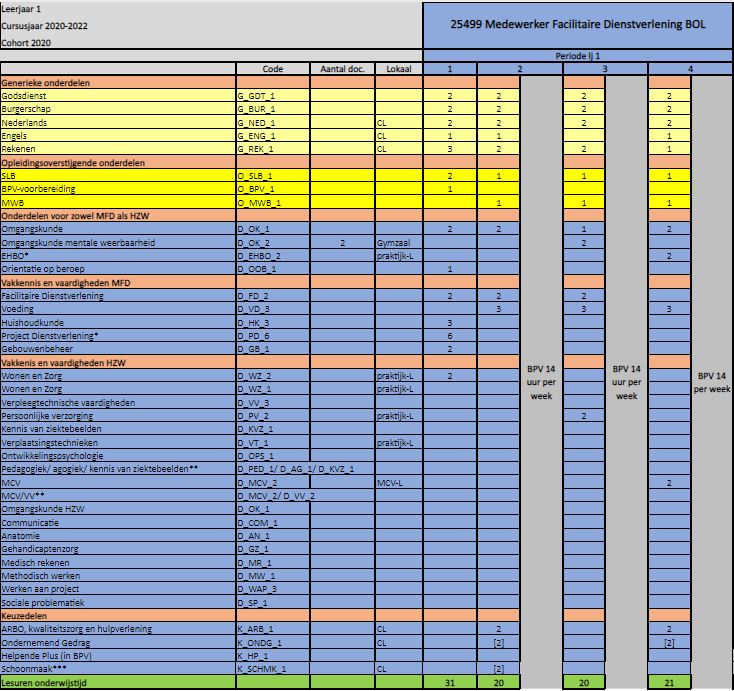The height and width of the screenshot is (691, 734).
Task: Click the Nederlands subject cell
Action: [118, 123]
